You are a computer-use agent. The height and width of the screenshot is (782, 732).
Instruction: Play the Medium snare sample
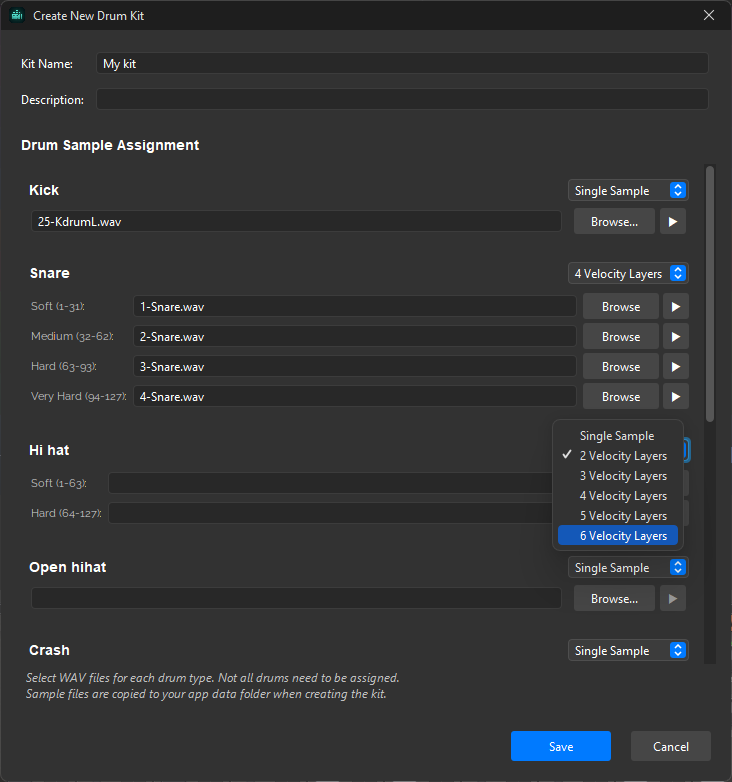(x=676, y=337)
